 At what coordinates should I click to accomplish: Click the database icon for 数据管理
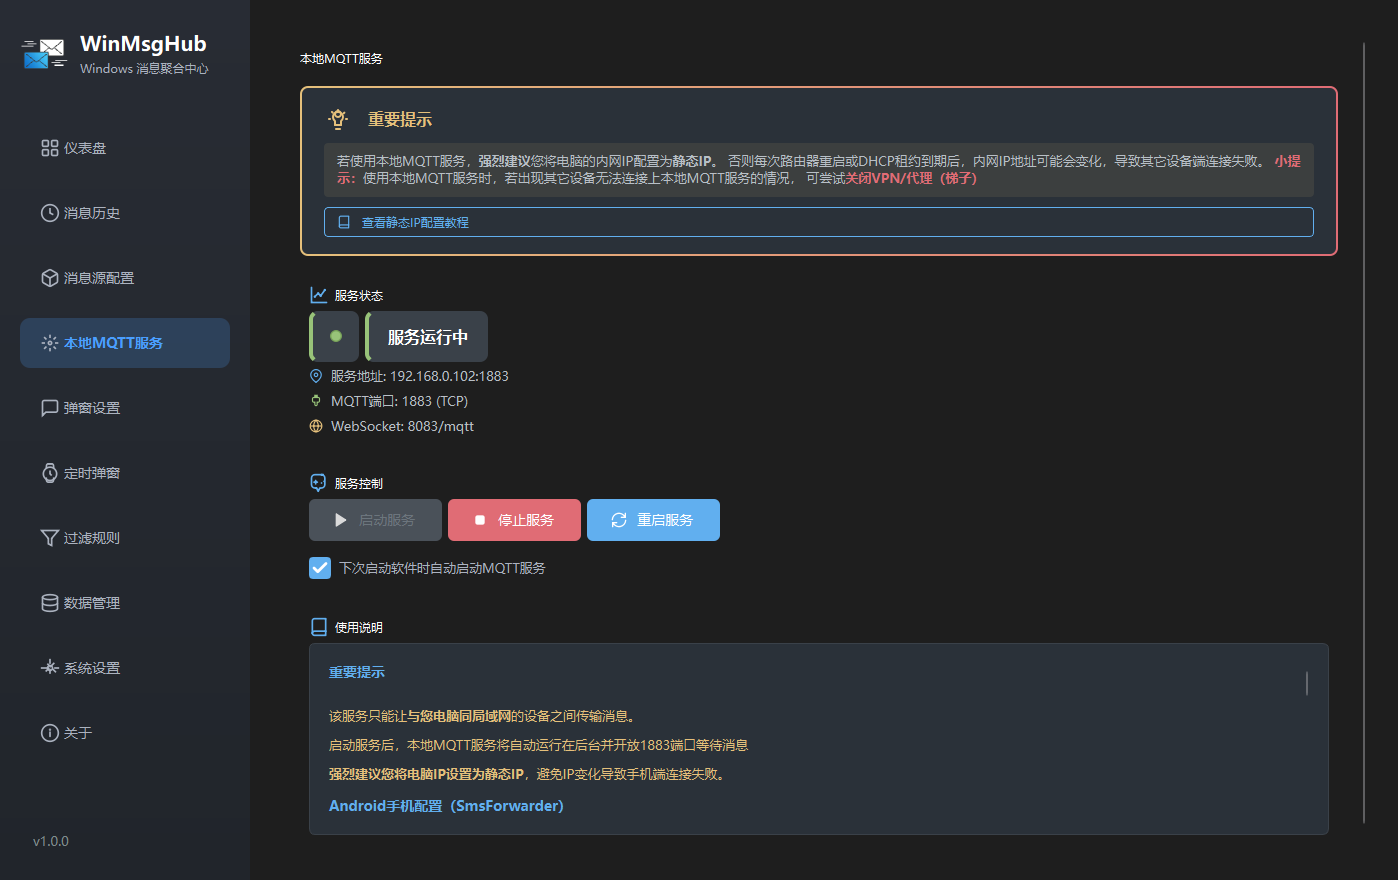point(49,603)
